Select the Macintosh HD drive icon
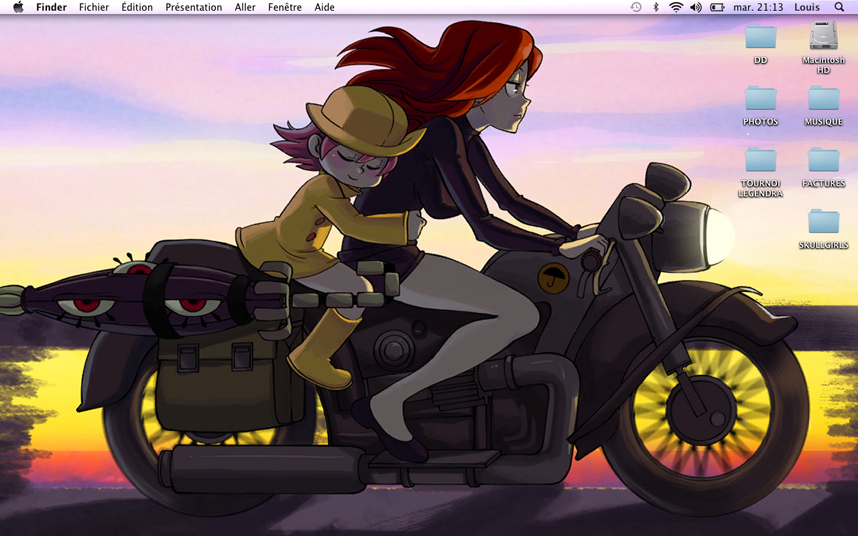The image size is (858, 536). (x=824, y=36)
